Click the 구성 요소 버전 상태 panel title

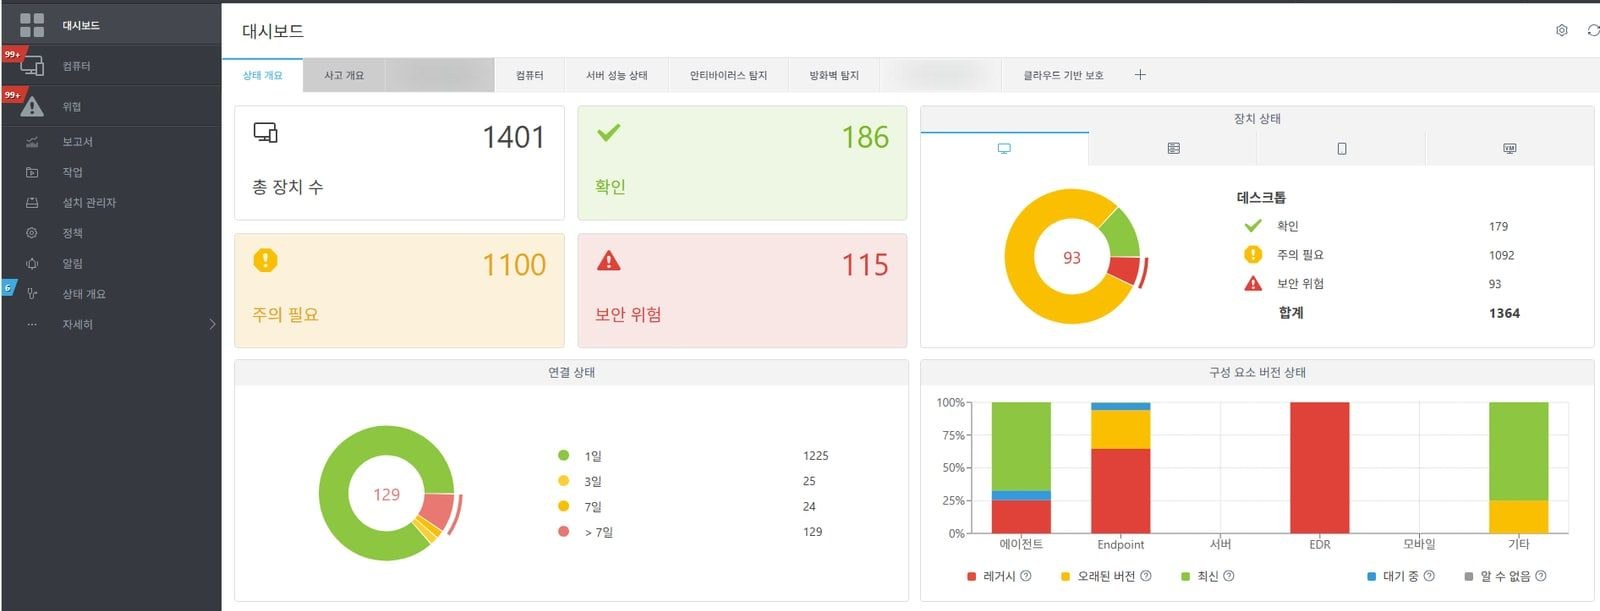click(x=1257, y=372)
